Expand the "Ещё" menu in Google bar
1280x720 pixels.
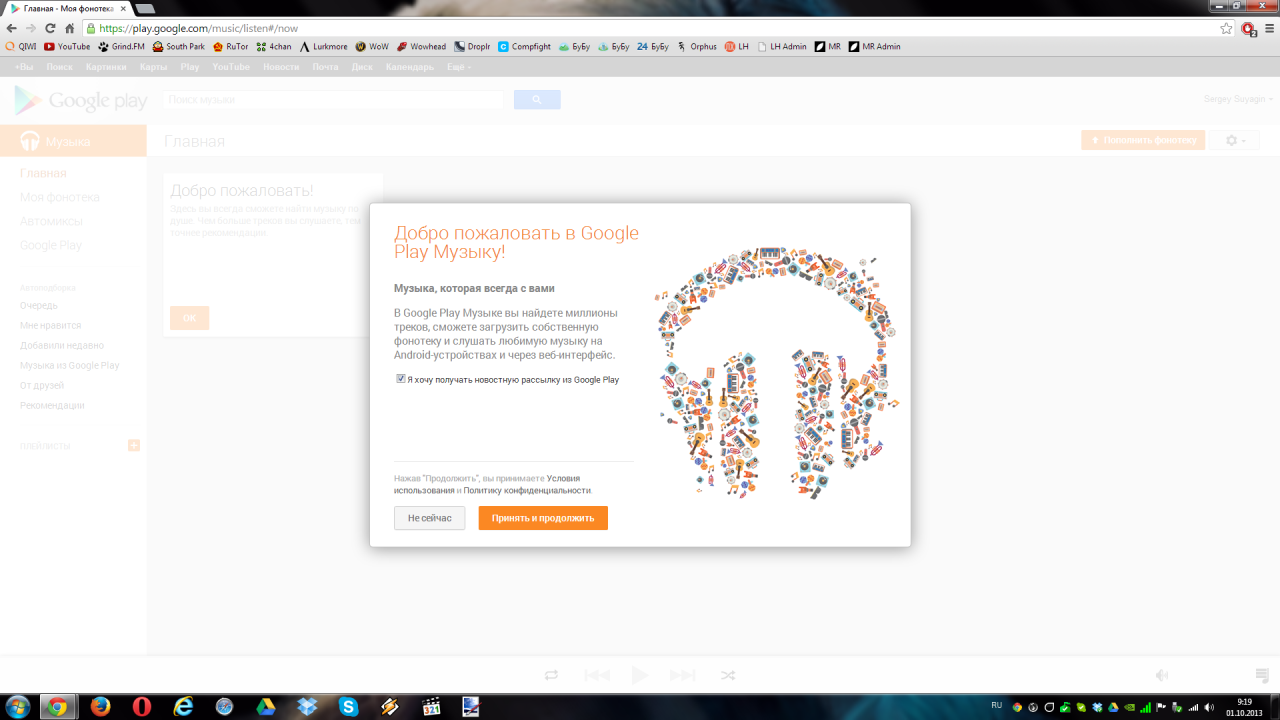[459, 67]
